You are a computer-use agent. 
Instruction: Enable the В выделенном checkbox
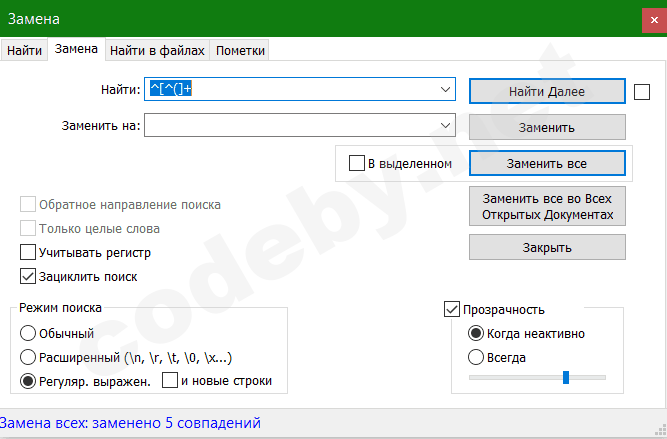[356, 163]
